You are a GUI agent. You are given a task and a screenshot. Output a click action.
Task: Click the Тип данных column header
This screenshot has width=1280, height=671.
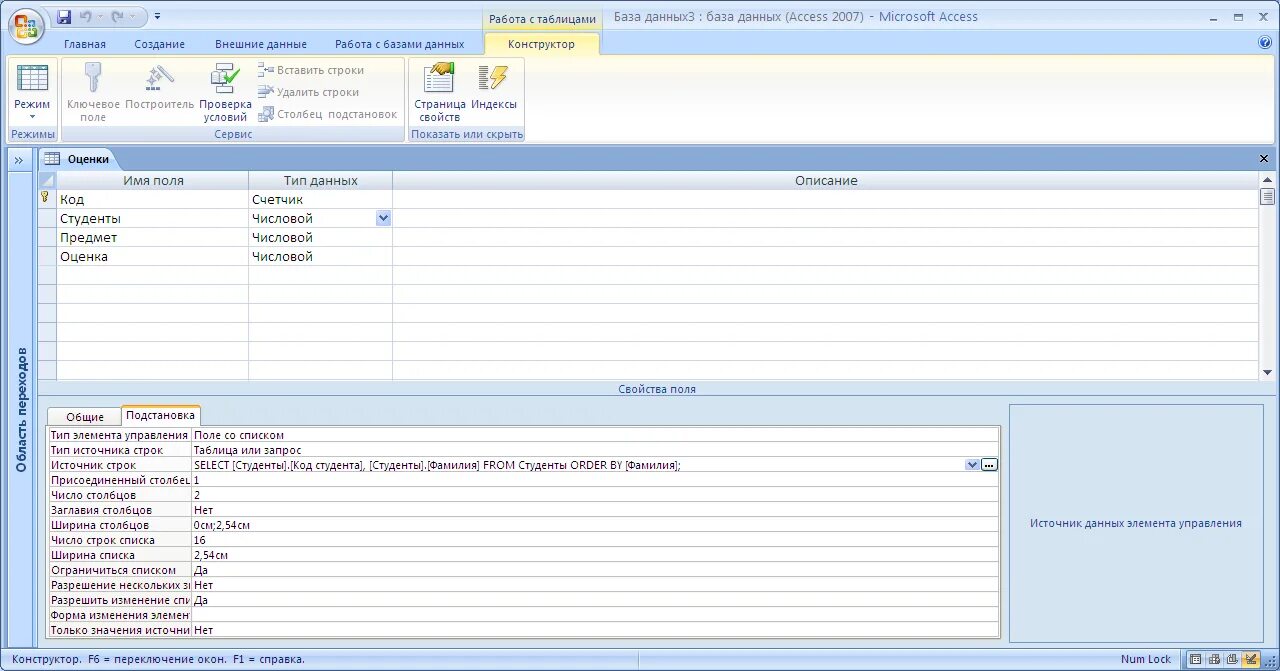[x=320, y=180]
